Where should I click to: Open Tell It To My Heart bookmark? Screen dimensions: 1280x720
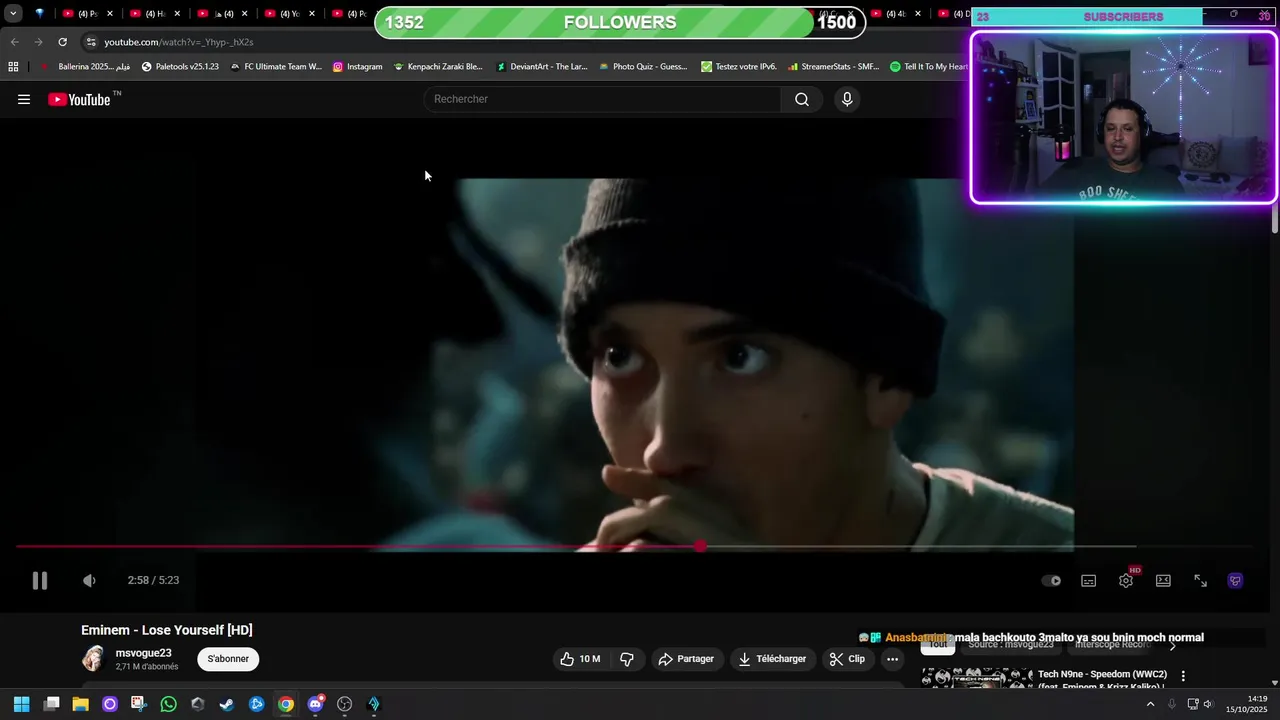tap(929, 67)
